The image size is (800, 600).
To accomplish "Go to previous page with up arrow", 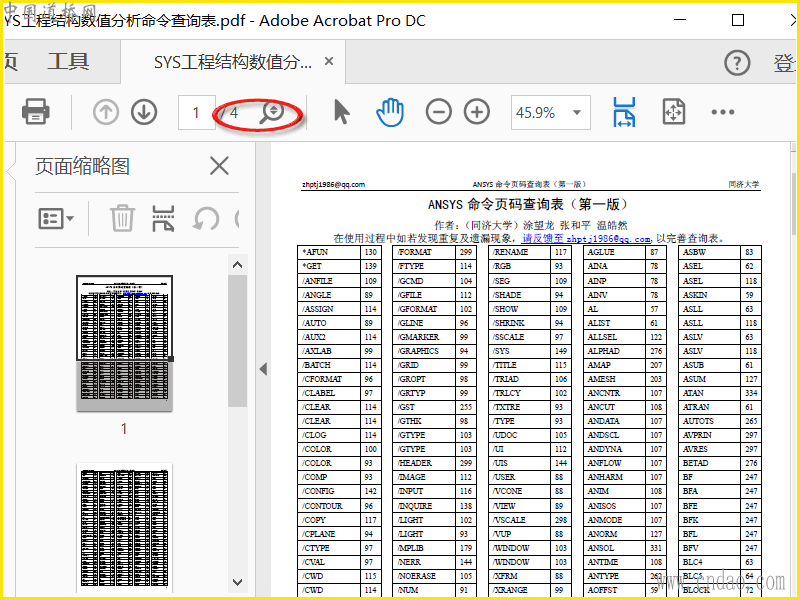I will [106, 112].
